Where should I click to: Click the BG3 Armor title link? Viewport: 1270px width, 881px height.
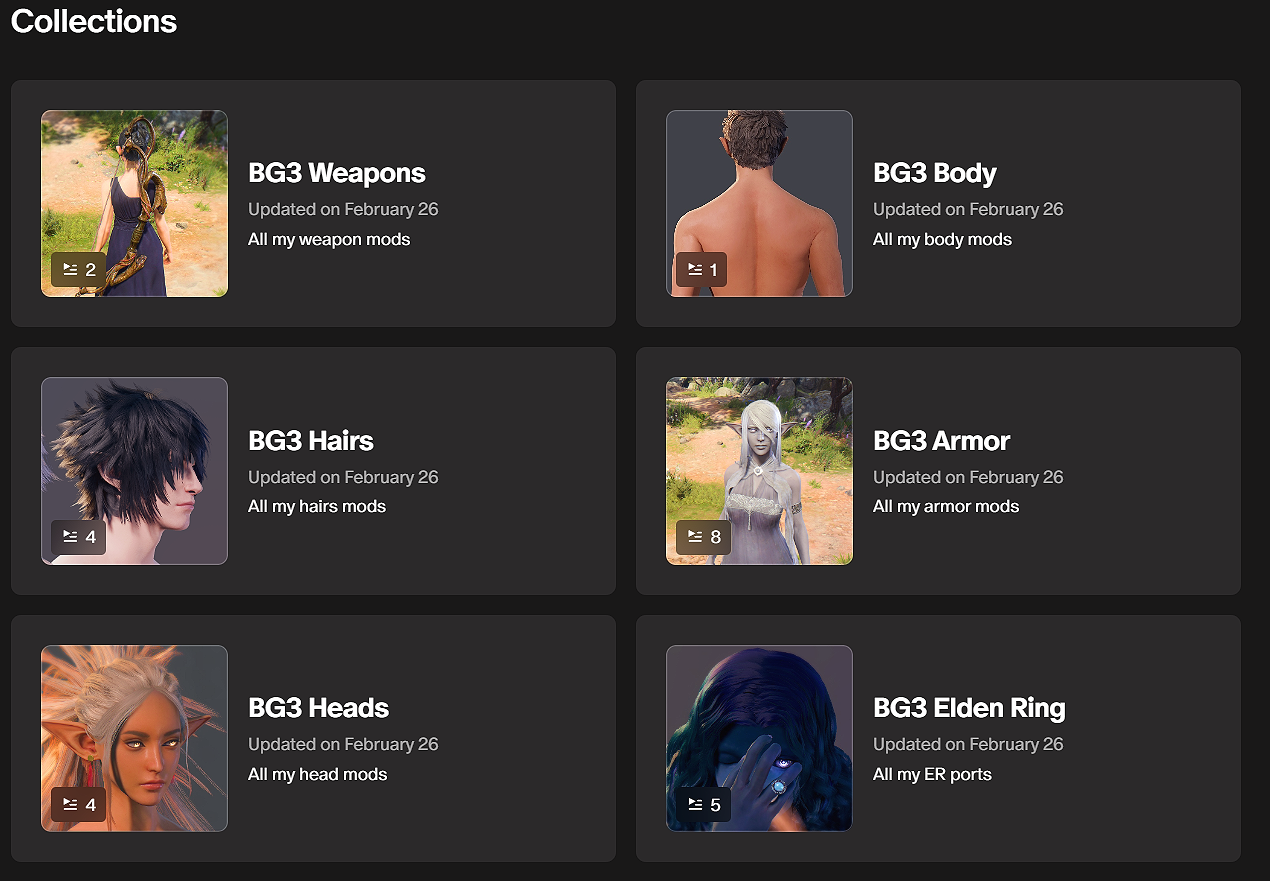(x=942, y=441)
